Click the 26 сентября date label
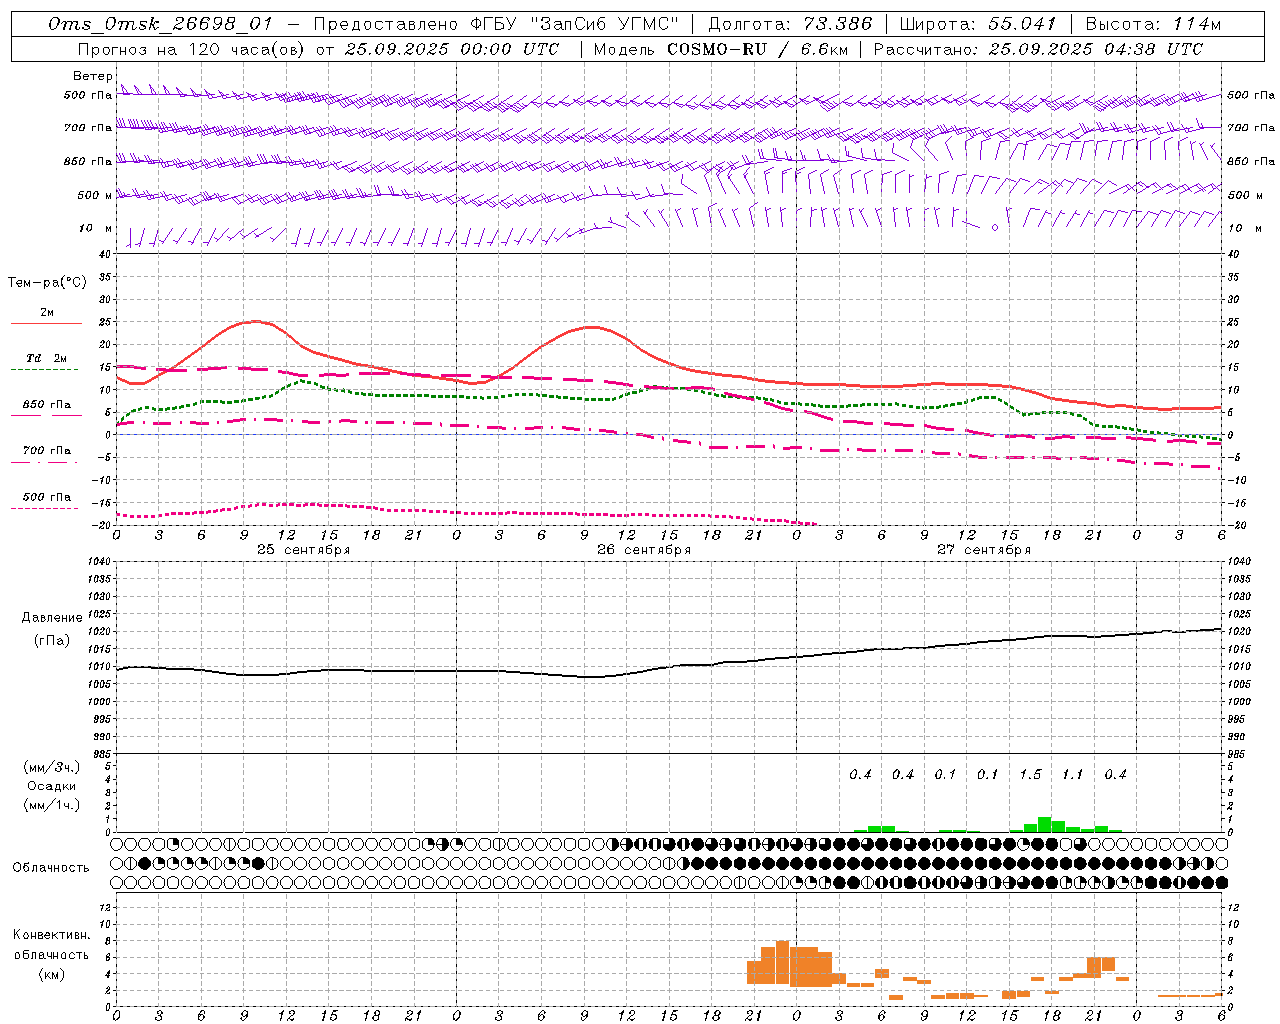1280x1024 pixels. point(644,550)
